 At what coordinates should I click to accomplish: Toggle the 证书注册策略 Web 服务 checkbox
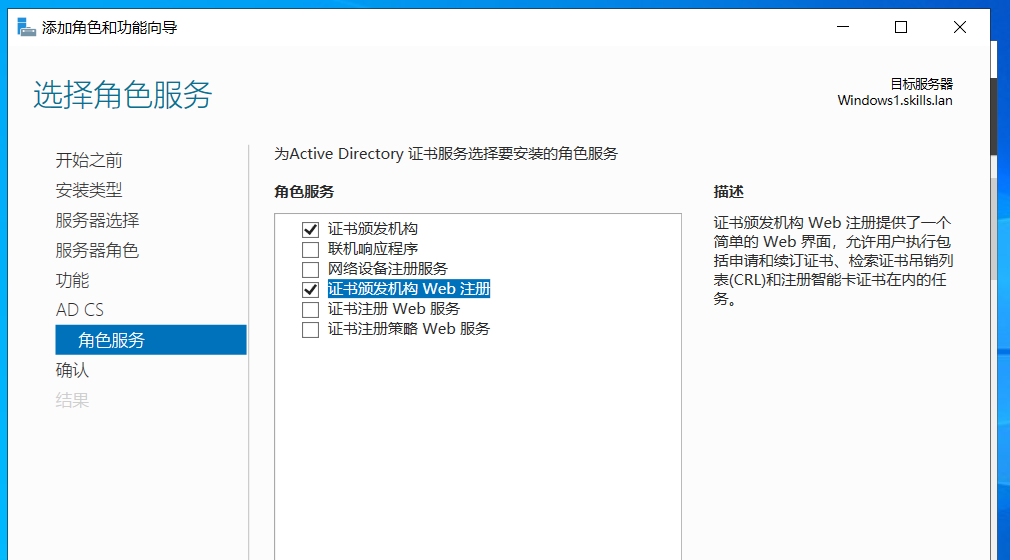(x=310, y=329)
